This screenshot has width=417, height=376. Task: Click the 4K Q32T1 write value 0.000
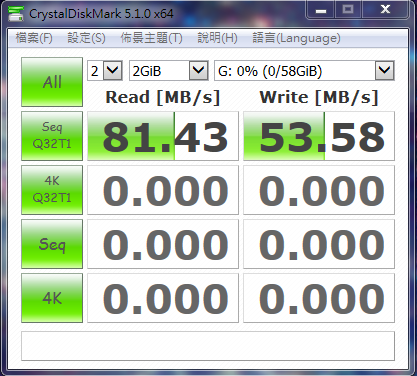319,190
